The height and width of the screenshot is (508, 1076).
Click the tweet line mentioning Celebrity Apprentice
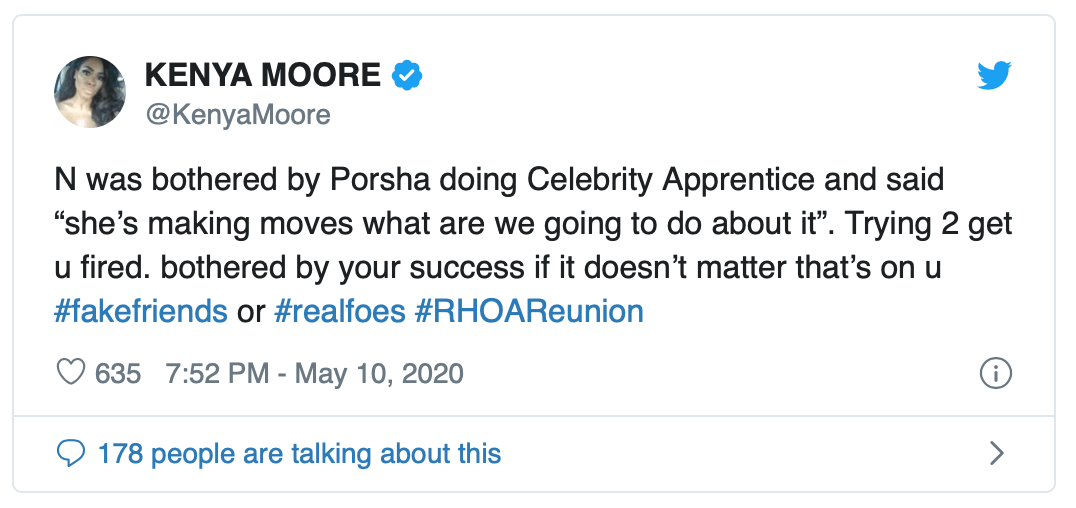pyautogui.click(x=498, y=182)
